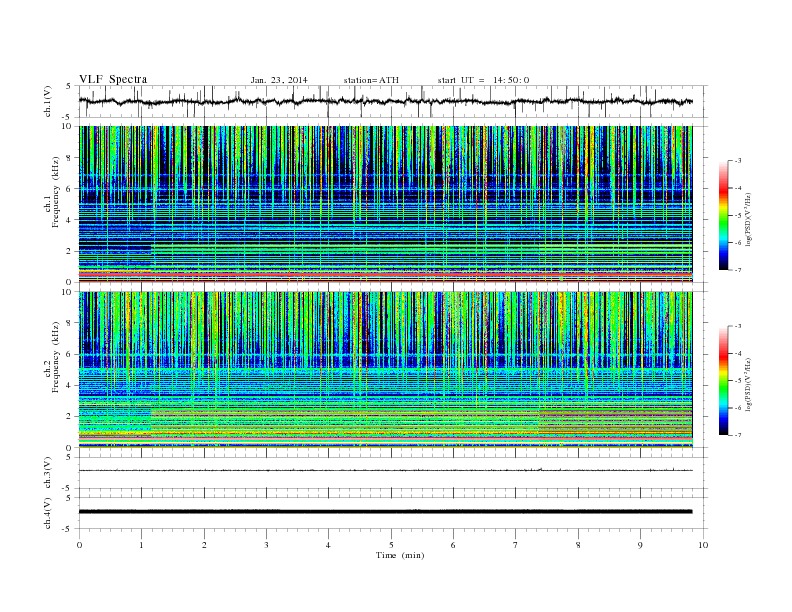
Task: Click the ch.3 voltage waveform trace
Action: [x=385, y=470]
